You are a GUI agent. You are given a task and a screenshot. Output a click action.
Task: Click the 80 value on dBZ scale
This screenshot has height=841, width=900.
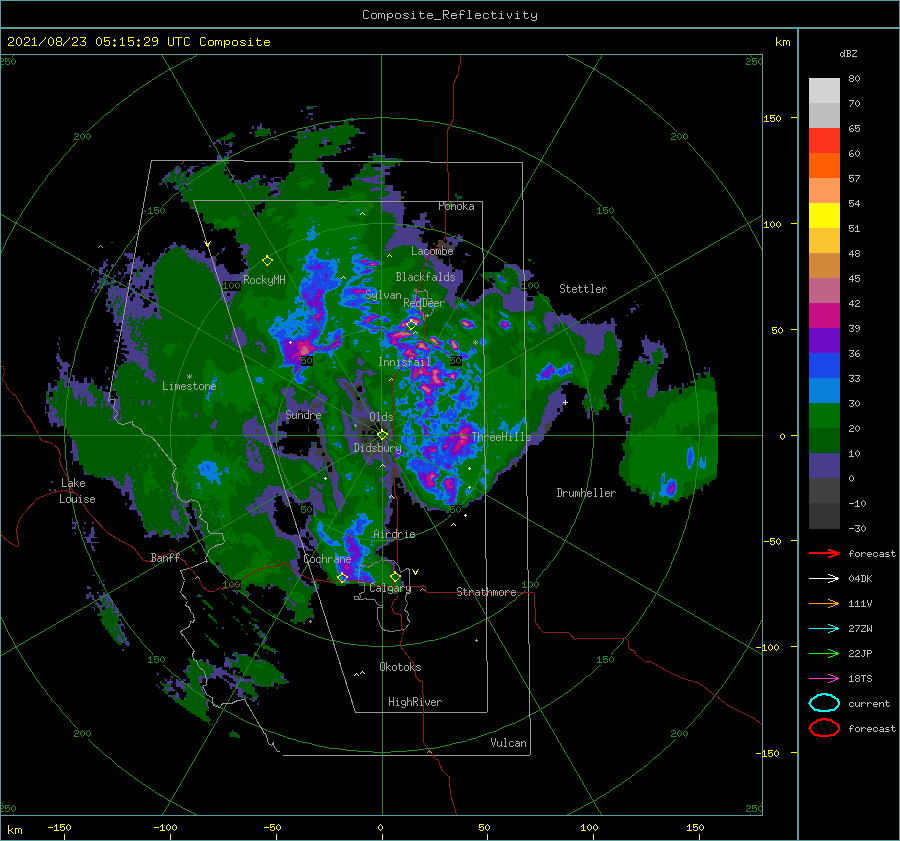pyautogui.click(x=854, y=79)
